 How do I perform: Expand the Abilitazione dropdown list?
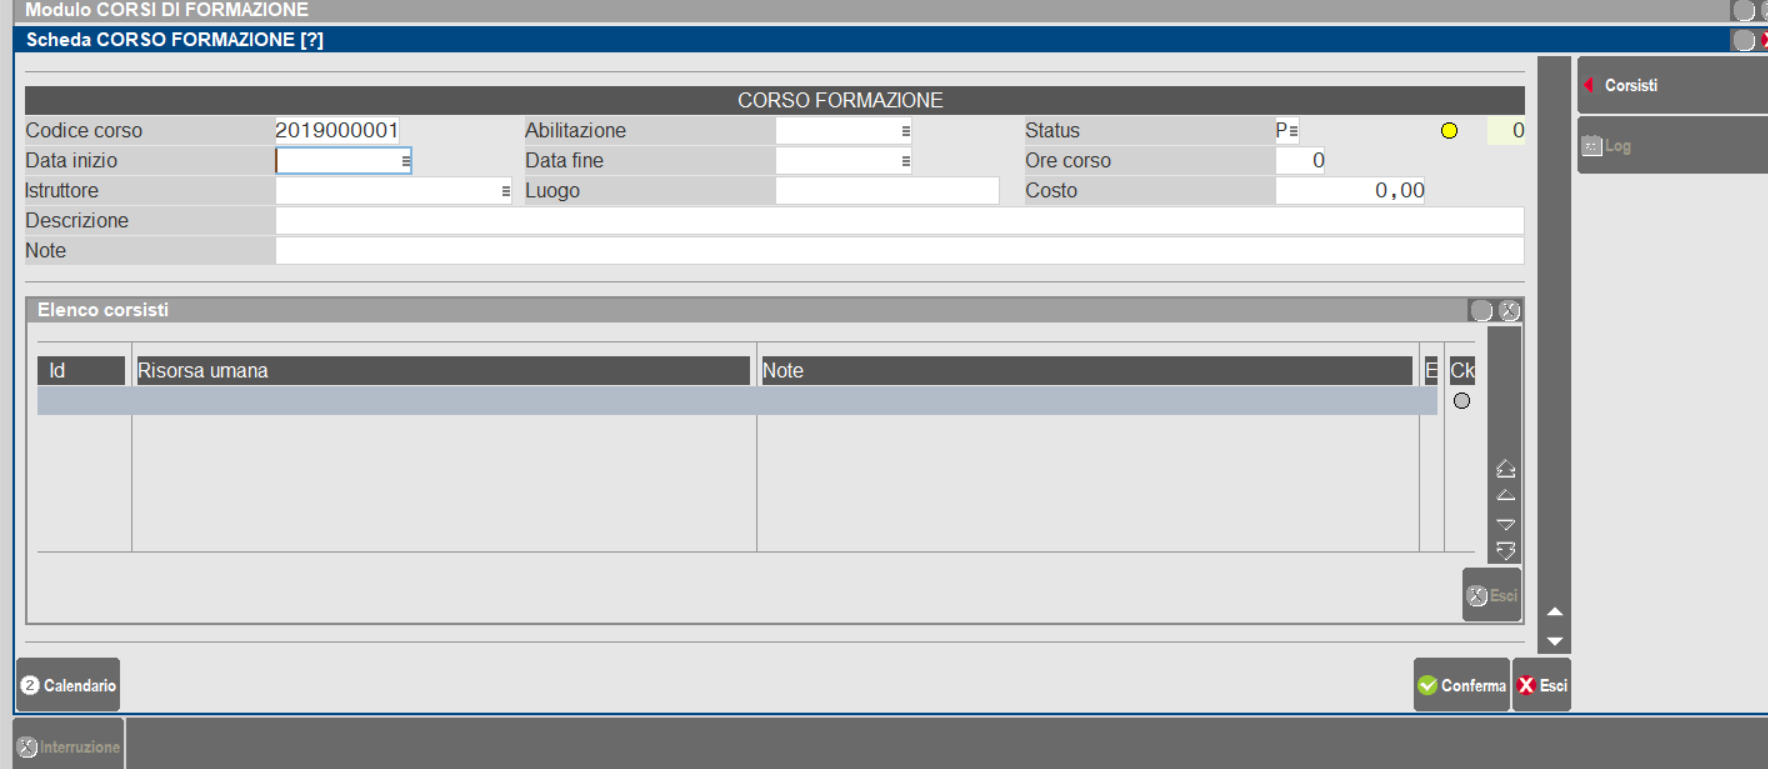(x=906, y=131)
